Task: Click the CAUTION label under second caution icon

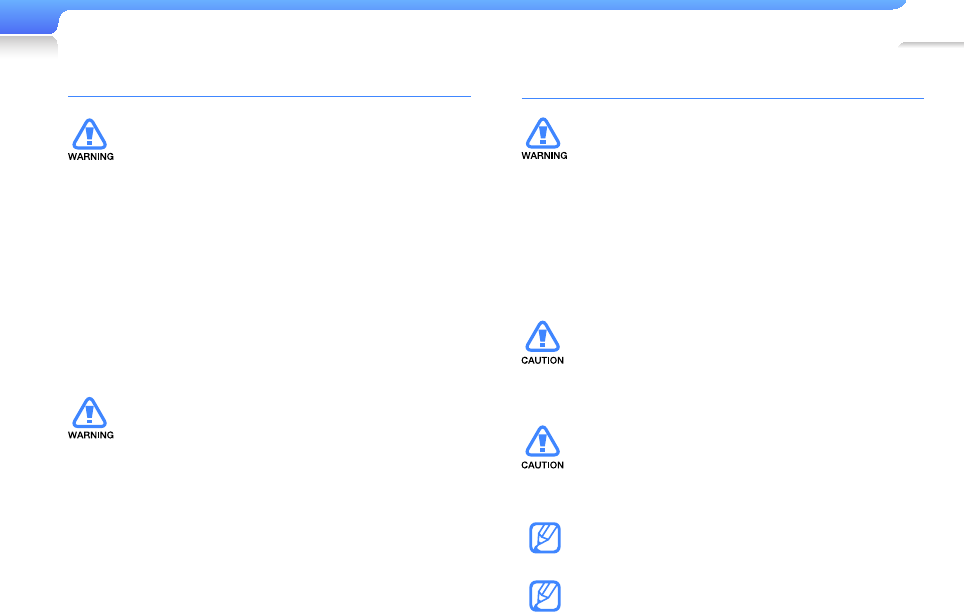Action: pos(542,465)
